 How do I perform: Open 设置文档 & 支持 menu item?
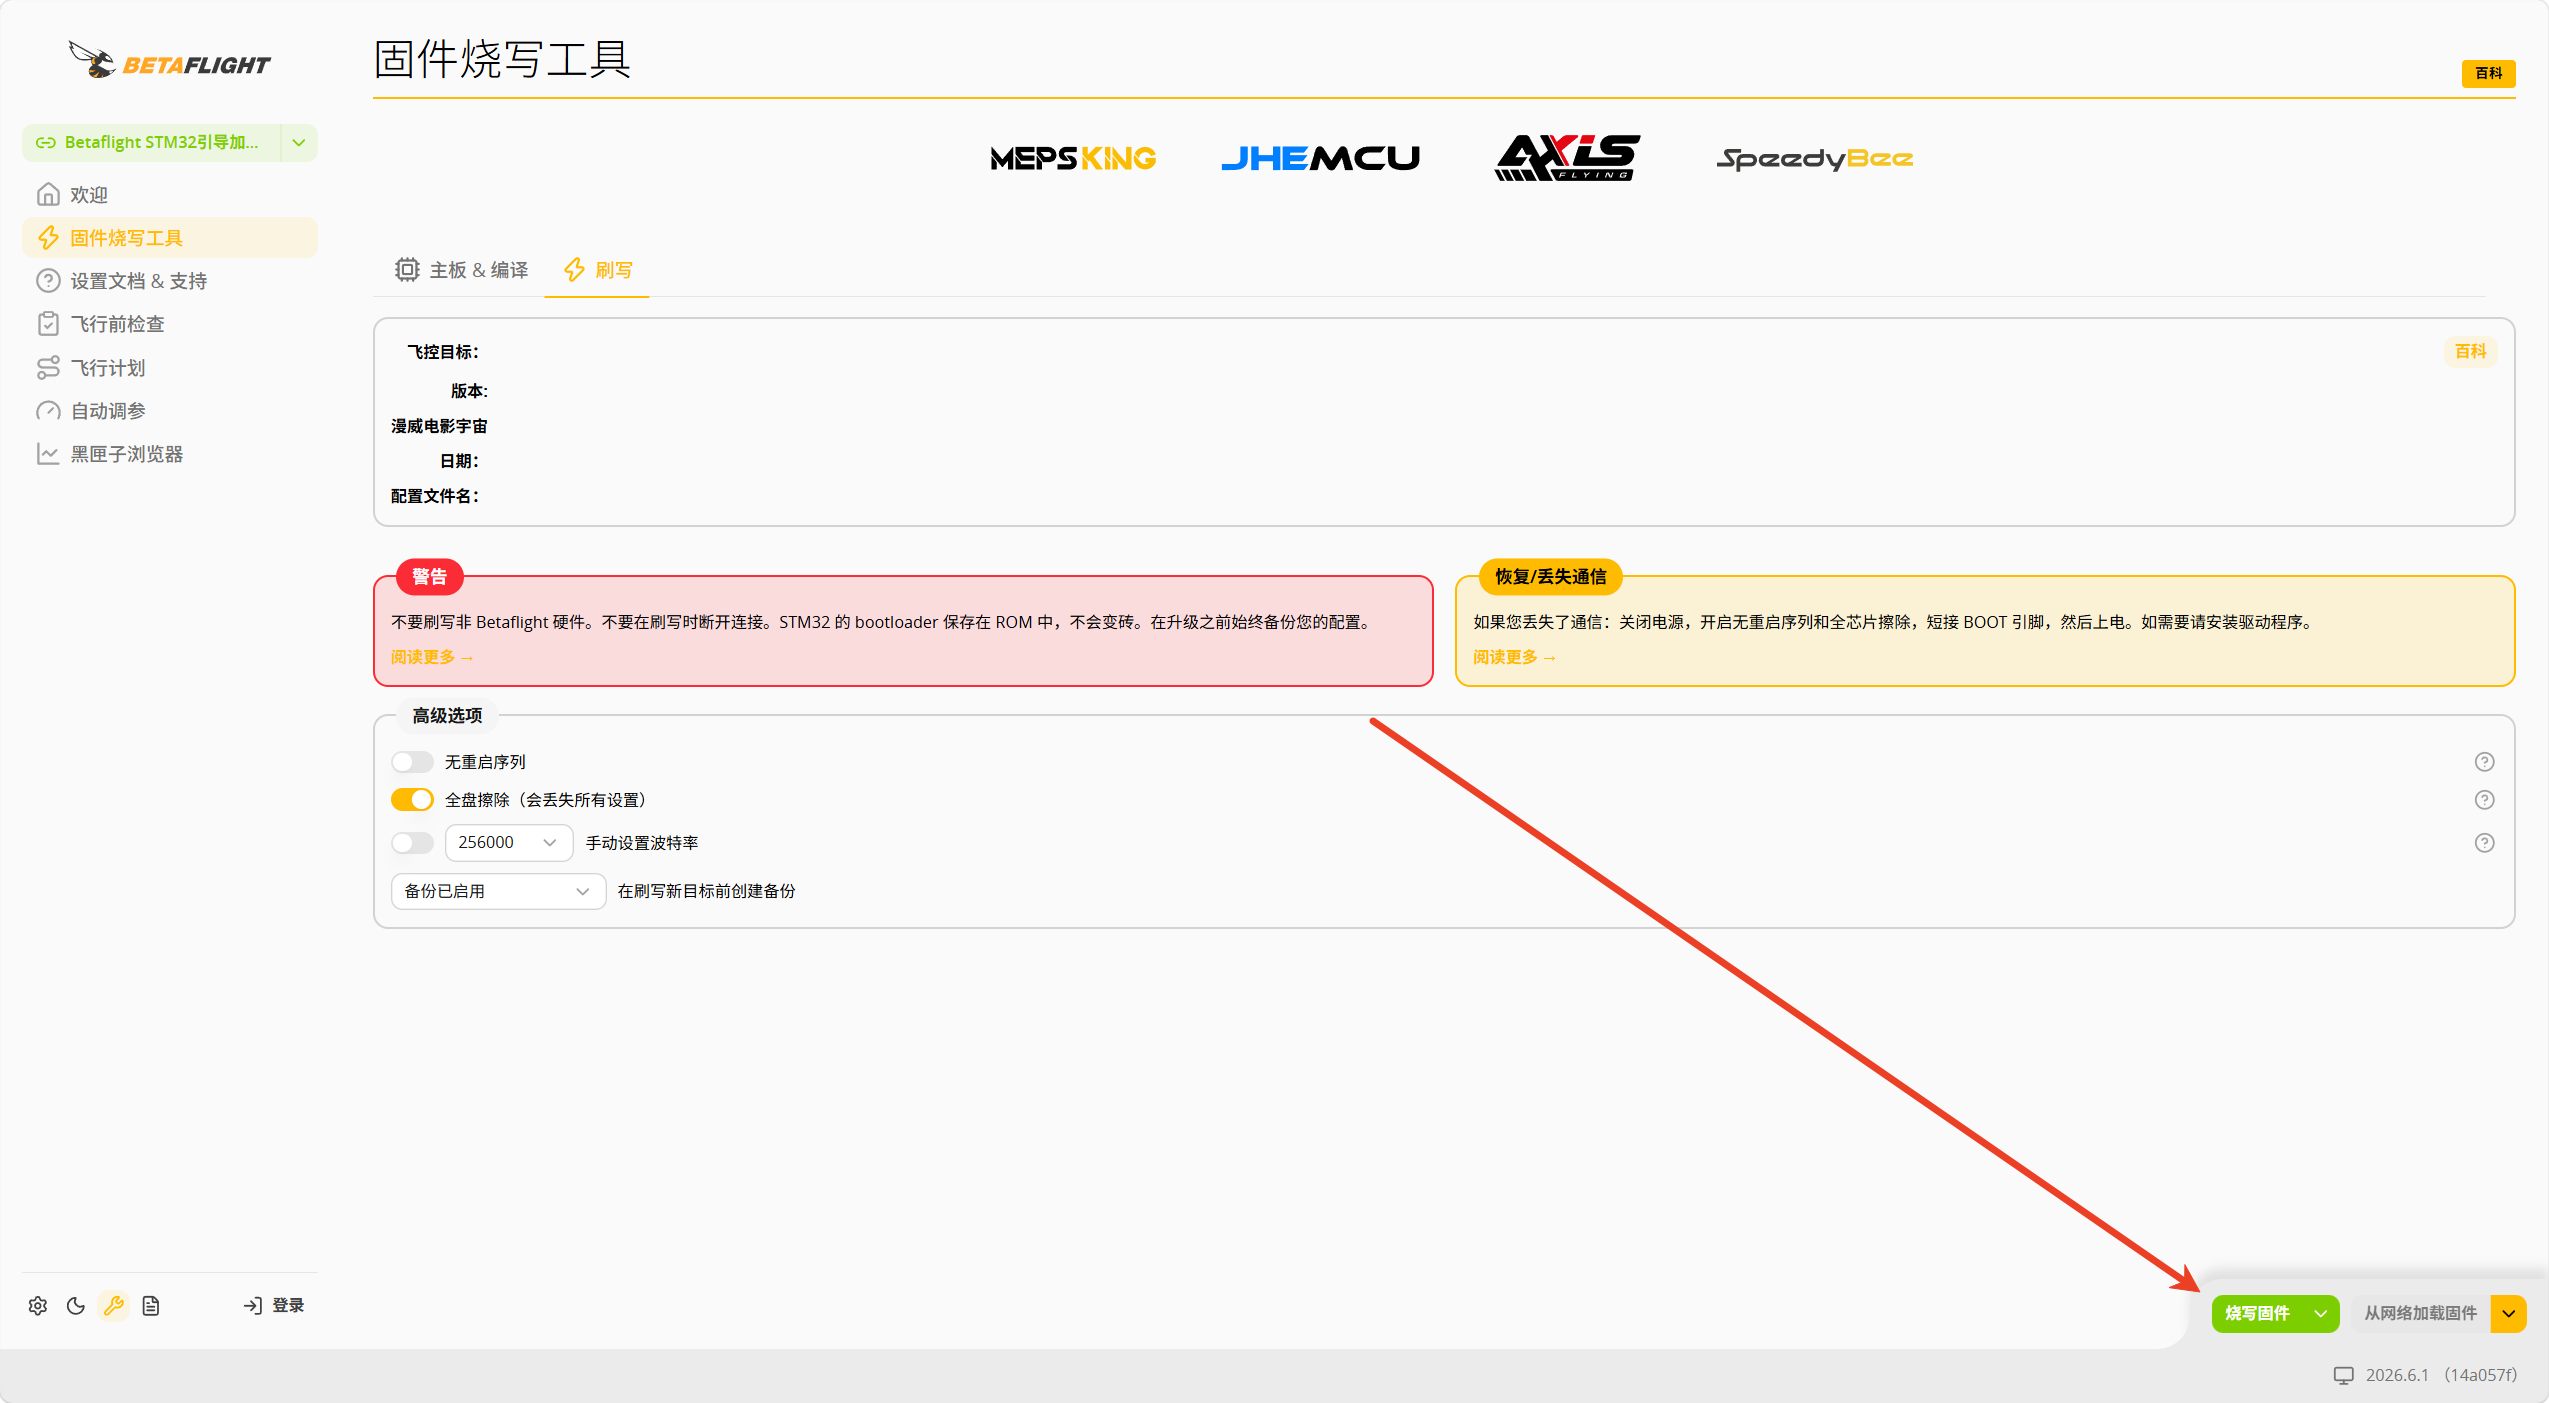(x=170, y=281)
